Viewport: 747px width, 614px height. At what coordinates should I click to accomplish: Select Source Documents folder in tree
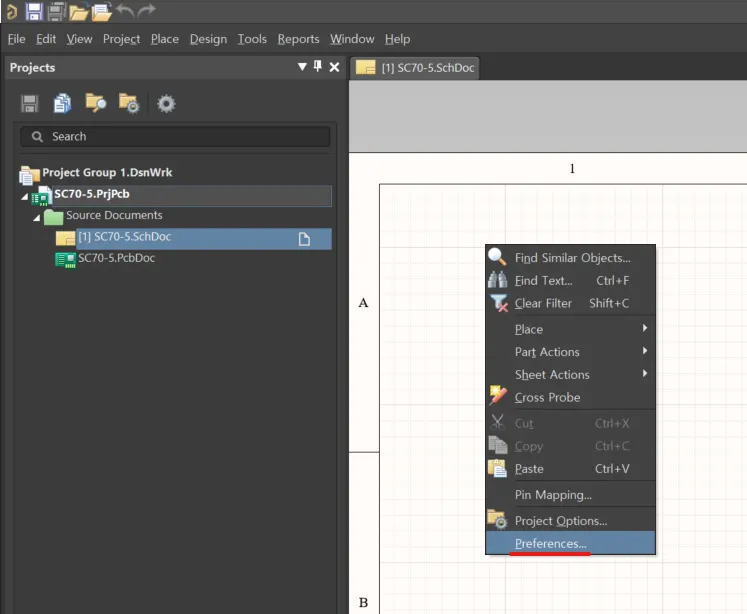[114, 215]
